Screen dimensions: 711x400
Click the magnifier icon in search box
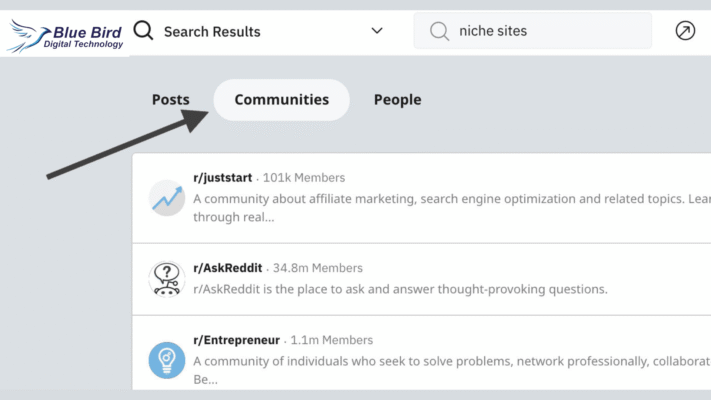coord(439,31)
